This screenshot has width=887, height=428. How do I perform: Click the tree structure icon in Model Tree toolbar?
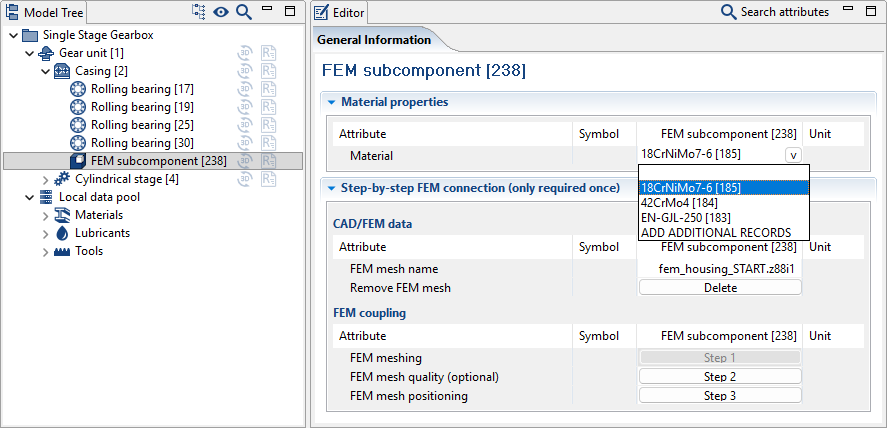[198, 12]
